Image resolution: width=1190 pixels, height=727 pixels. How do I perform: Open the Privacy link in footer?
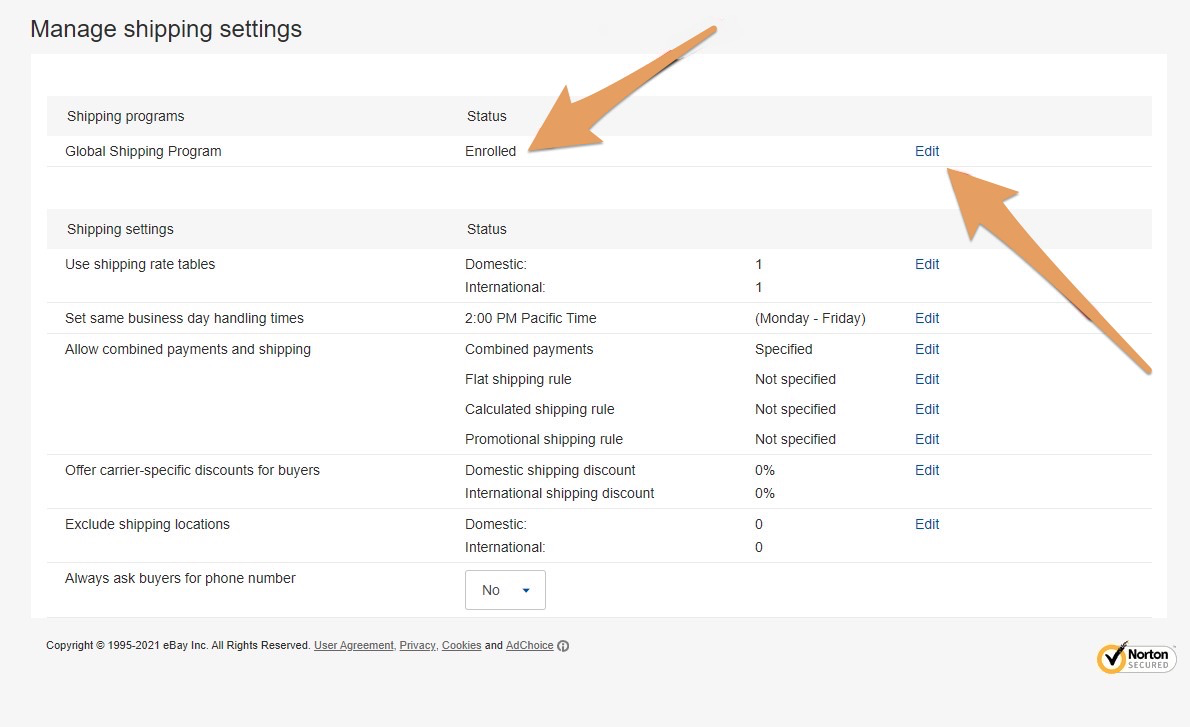tap(417, 645)
